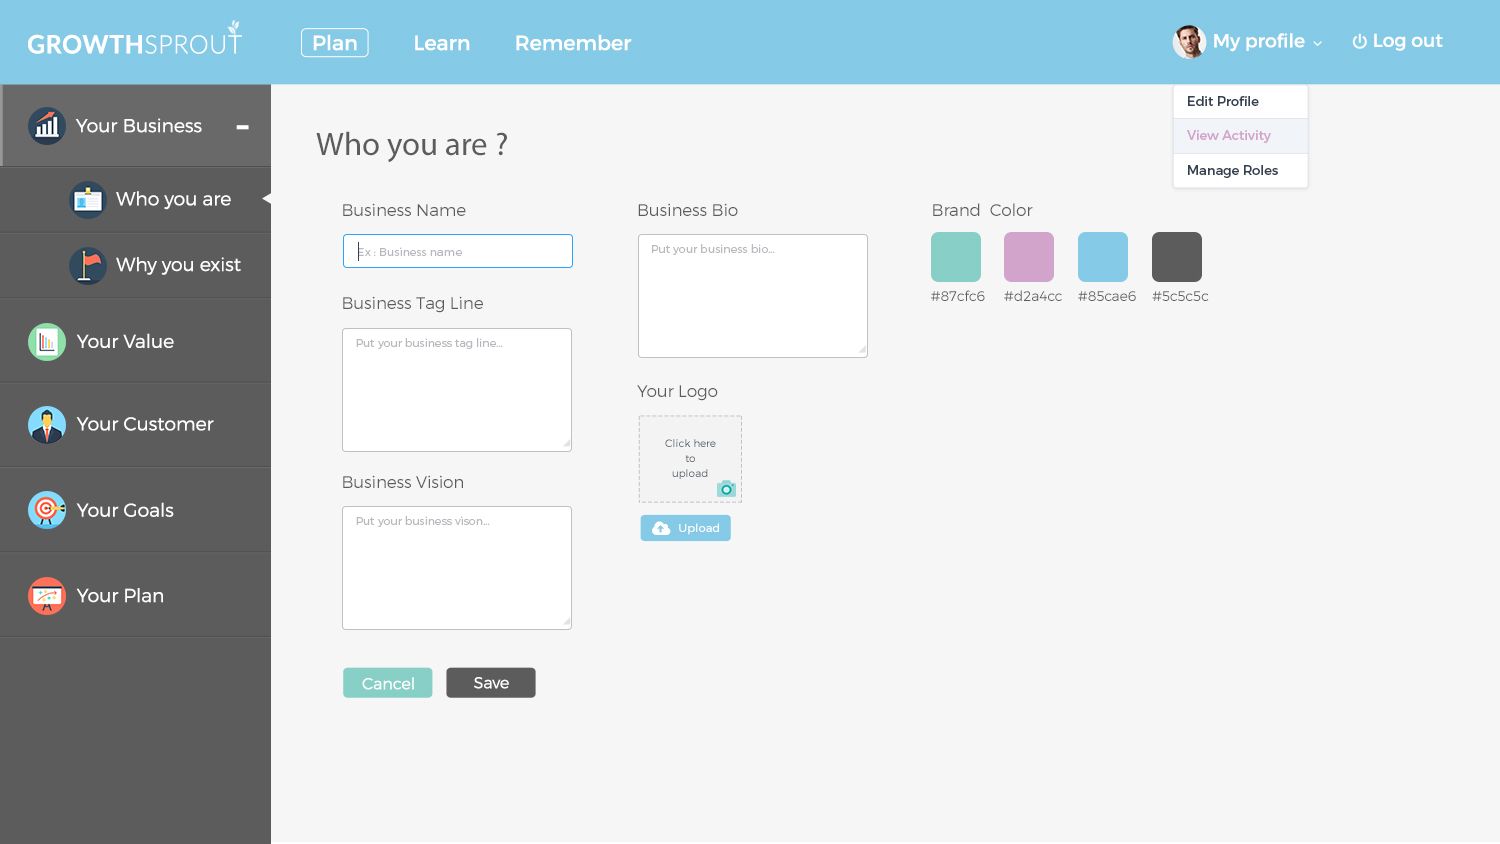
Task: Click the My profile label
Action: [1259, 41]
